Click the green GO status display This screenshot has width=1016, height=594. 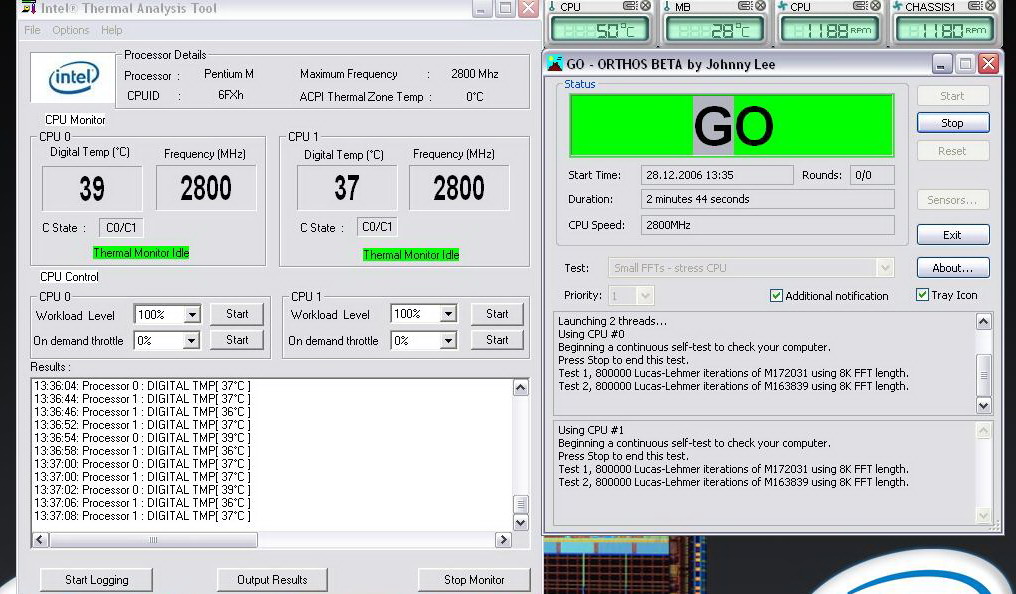[x=732, y=126]
